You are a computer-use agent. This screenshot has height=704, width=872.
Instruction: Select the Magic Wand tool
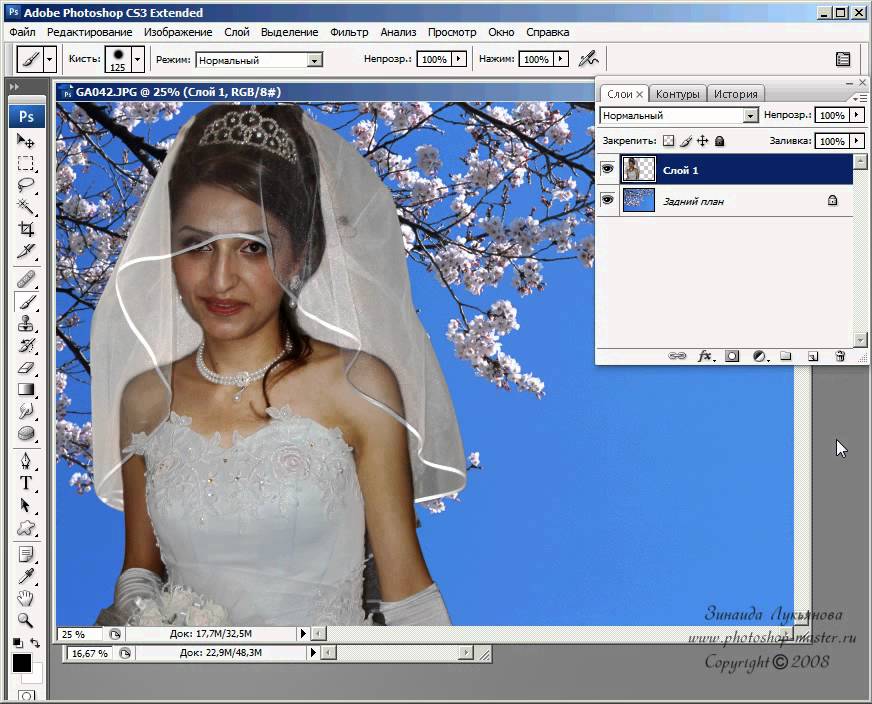coord(26,206)
